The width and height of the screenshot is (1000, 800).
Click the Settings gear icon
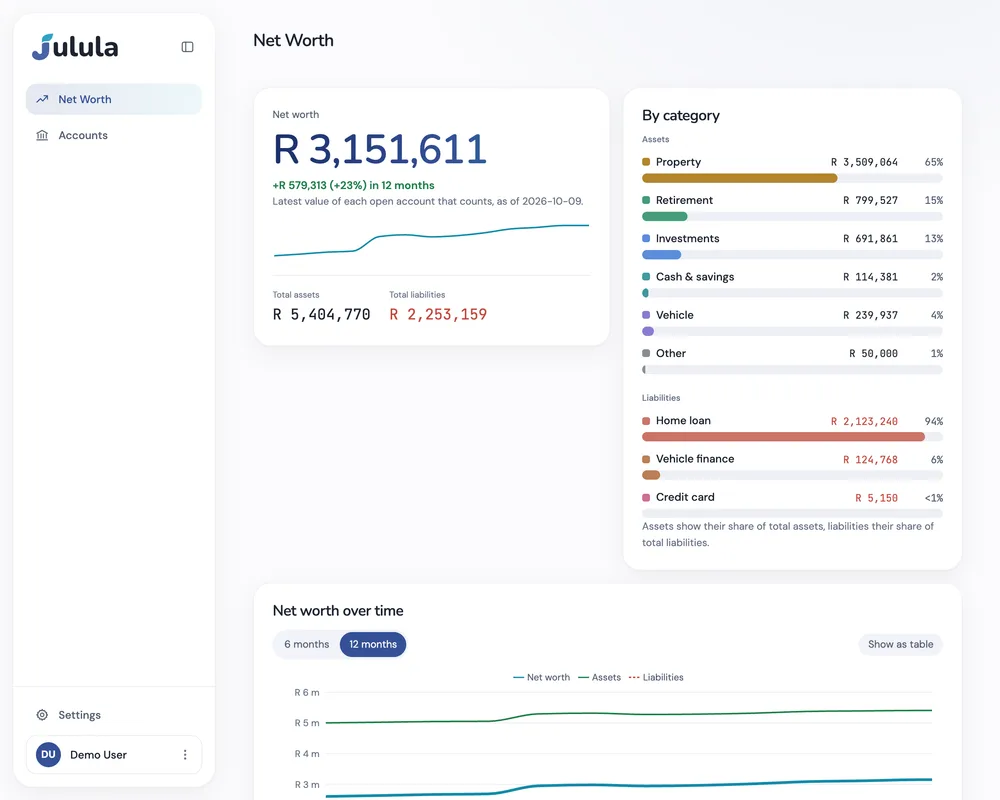42,715
